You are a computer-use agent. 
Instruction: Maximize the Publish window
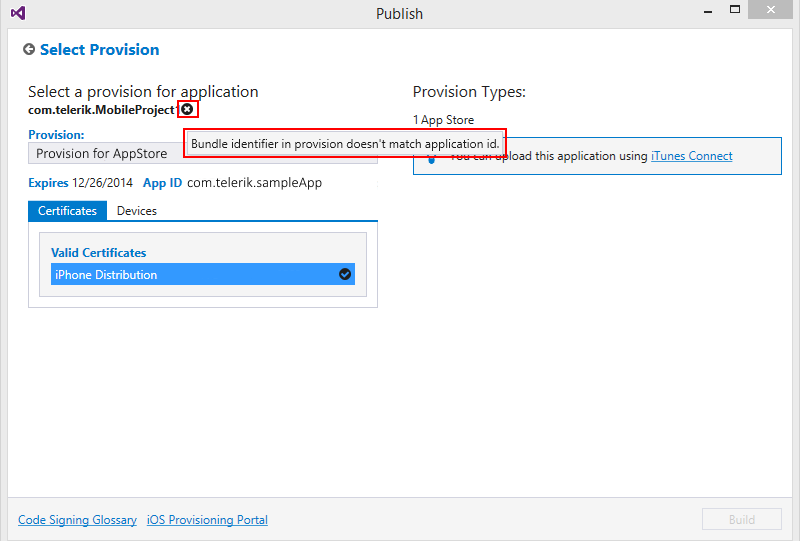coord(735,9)
